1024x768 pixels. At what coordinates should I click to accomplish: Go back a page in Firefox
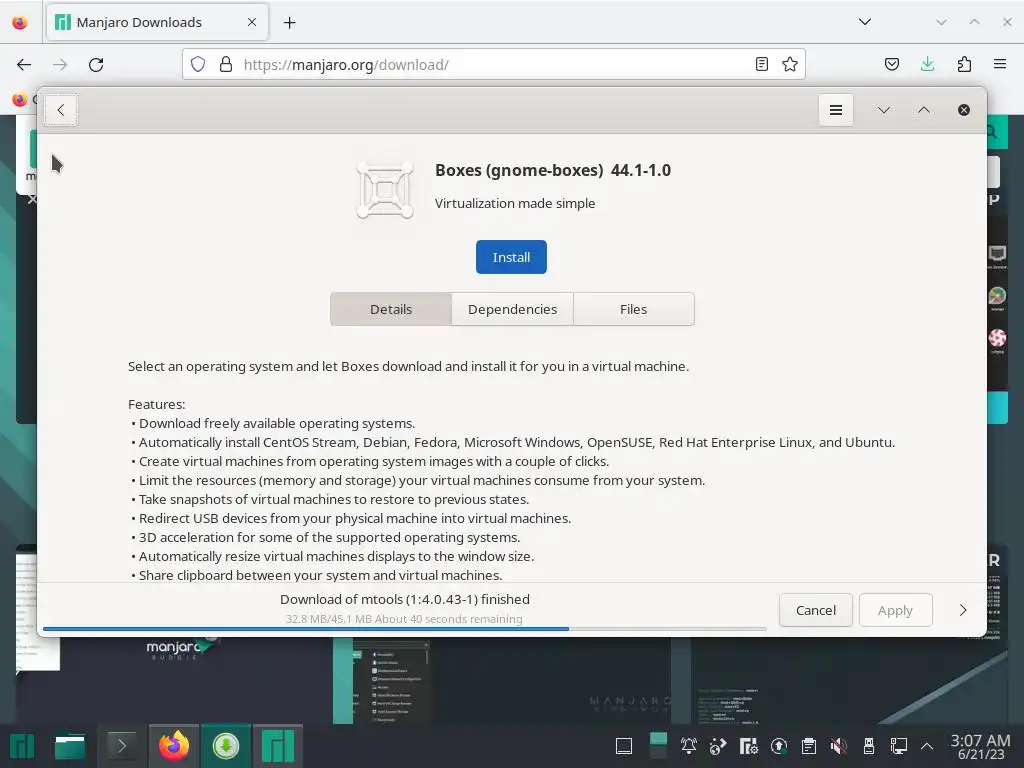24,65
